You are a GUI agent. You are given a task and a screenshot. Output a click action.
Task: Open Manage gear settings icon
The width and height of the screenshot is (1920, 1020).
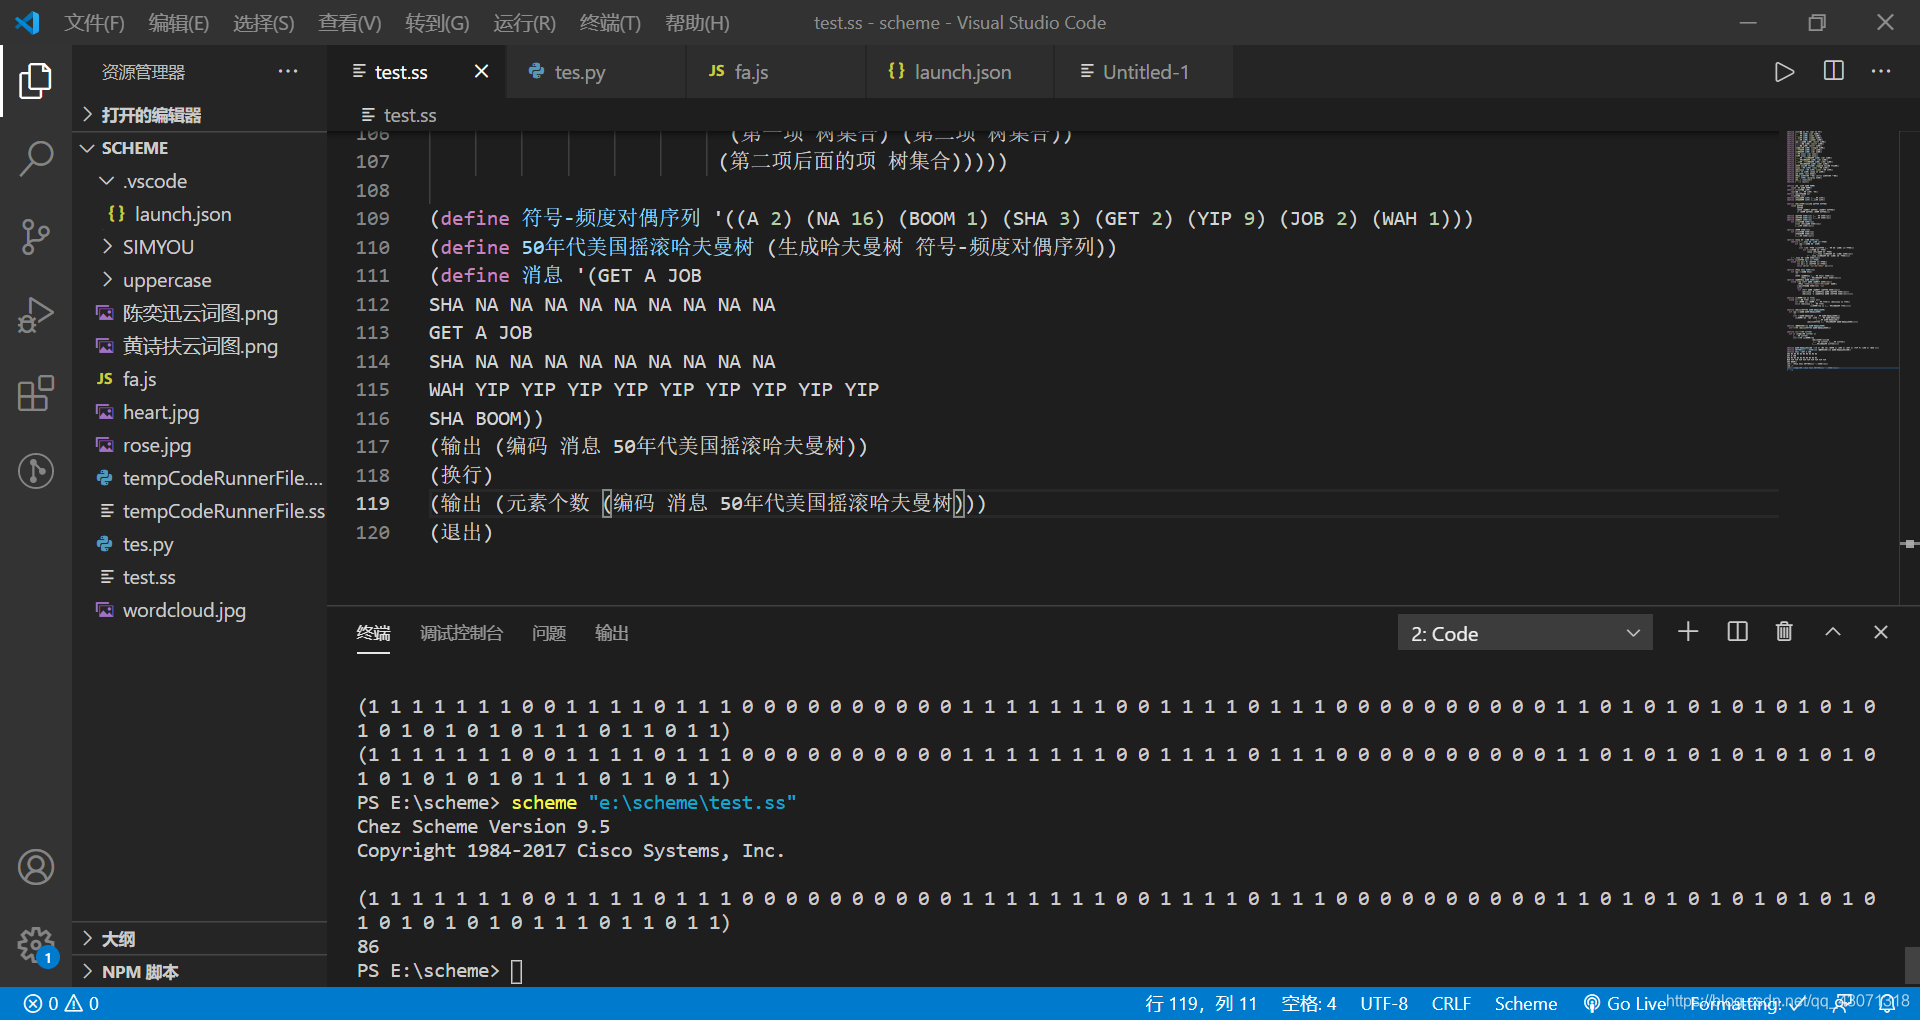pos(35,944)
